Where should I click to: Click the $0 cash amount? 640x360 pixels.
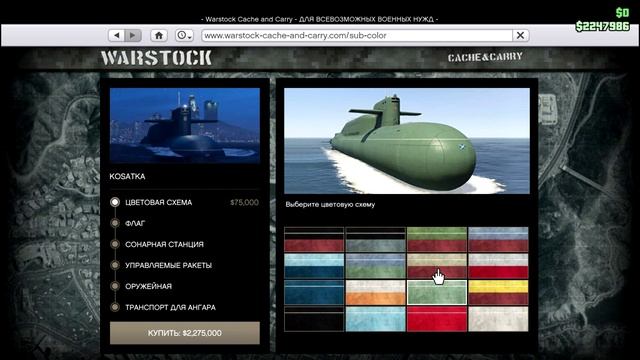click(x=622, y=13)
